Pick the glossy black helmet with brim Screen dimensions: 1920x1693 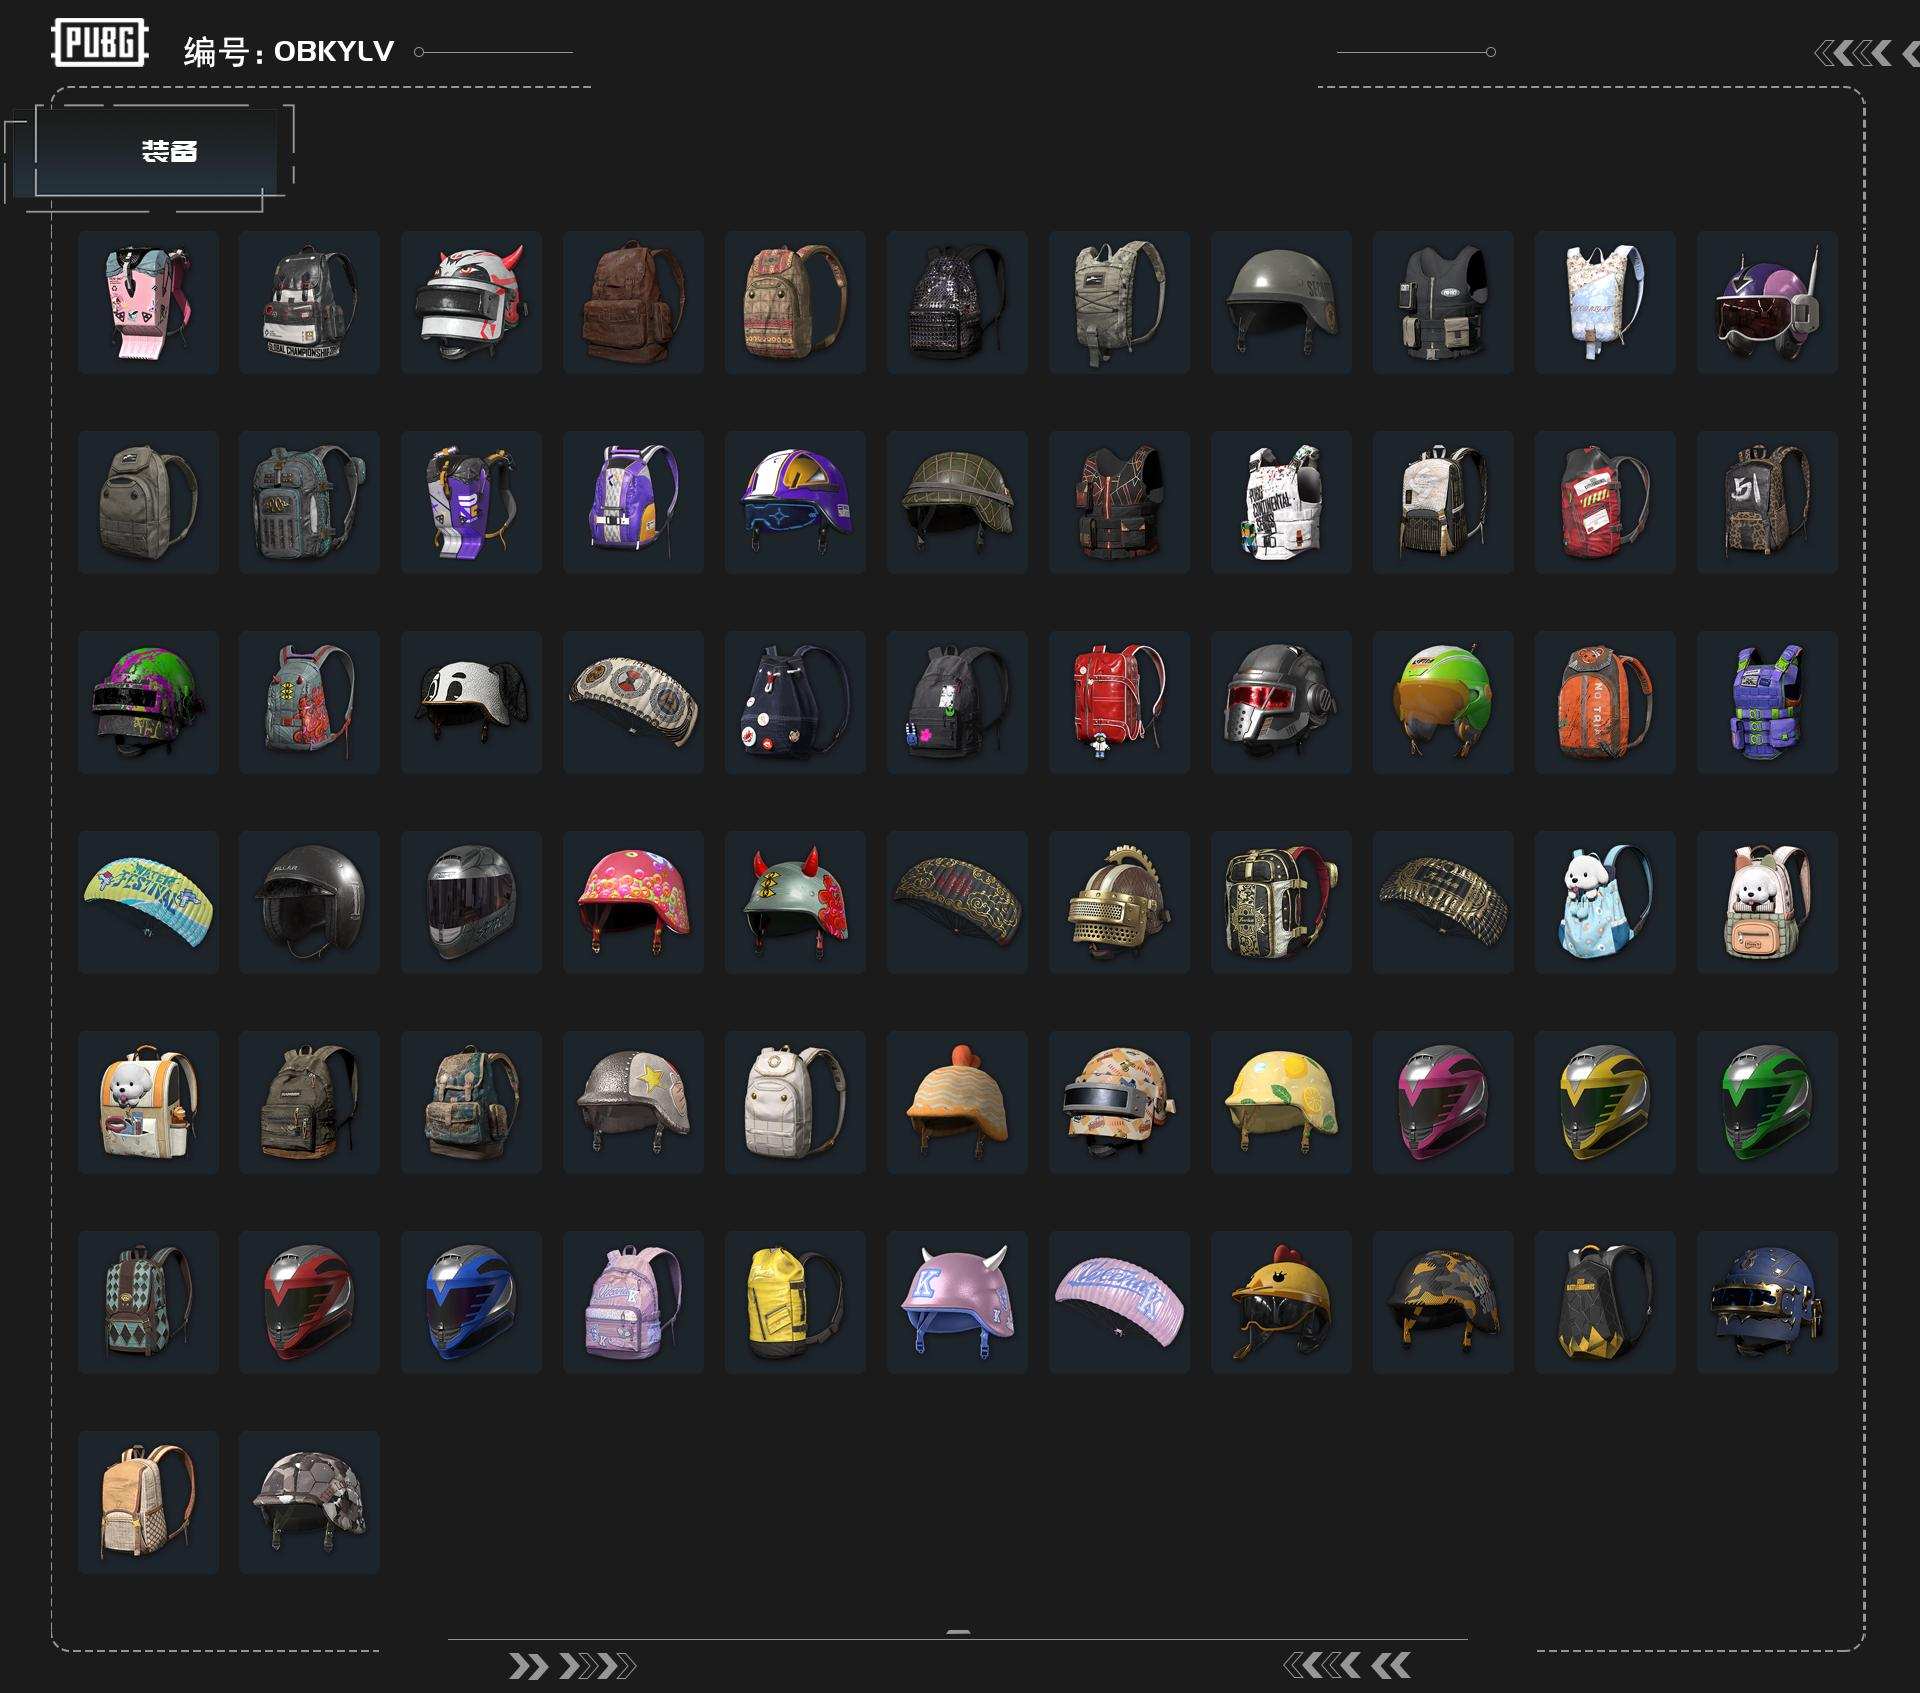(309, 902)
